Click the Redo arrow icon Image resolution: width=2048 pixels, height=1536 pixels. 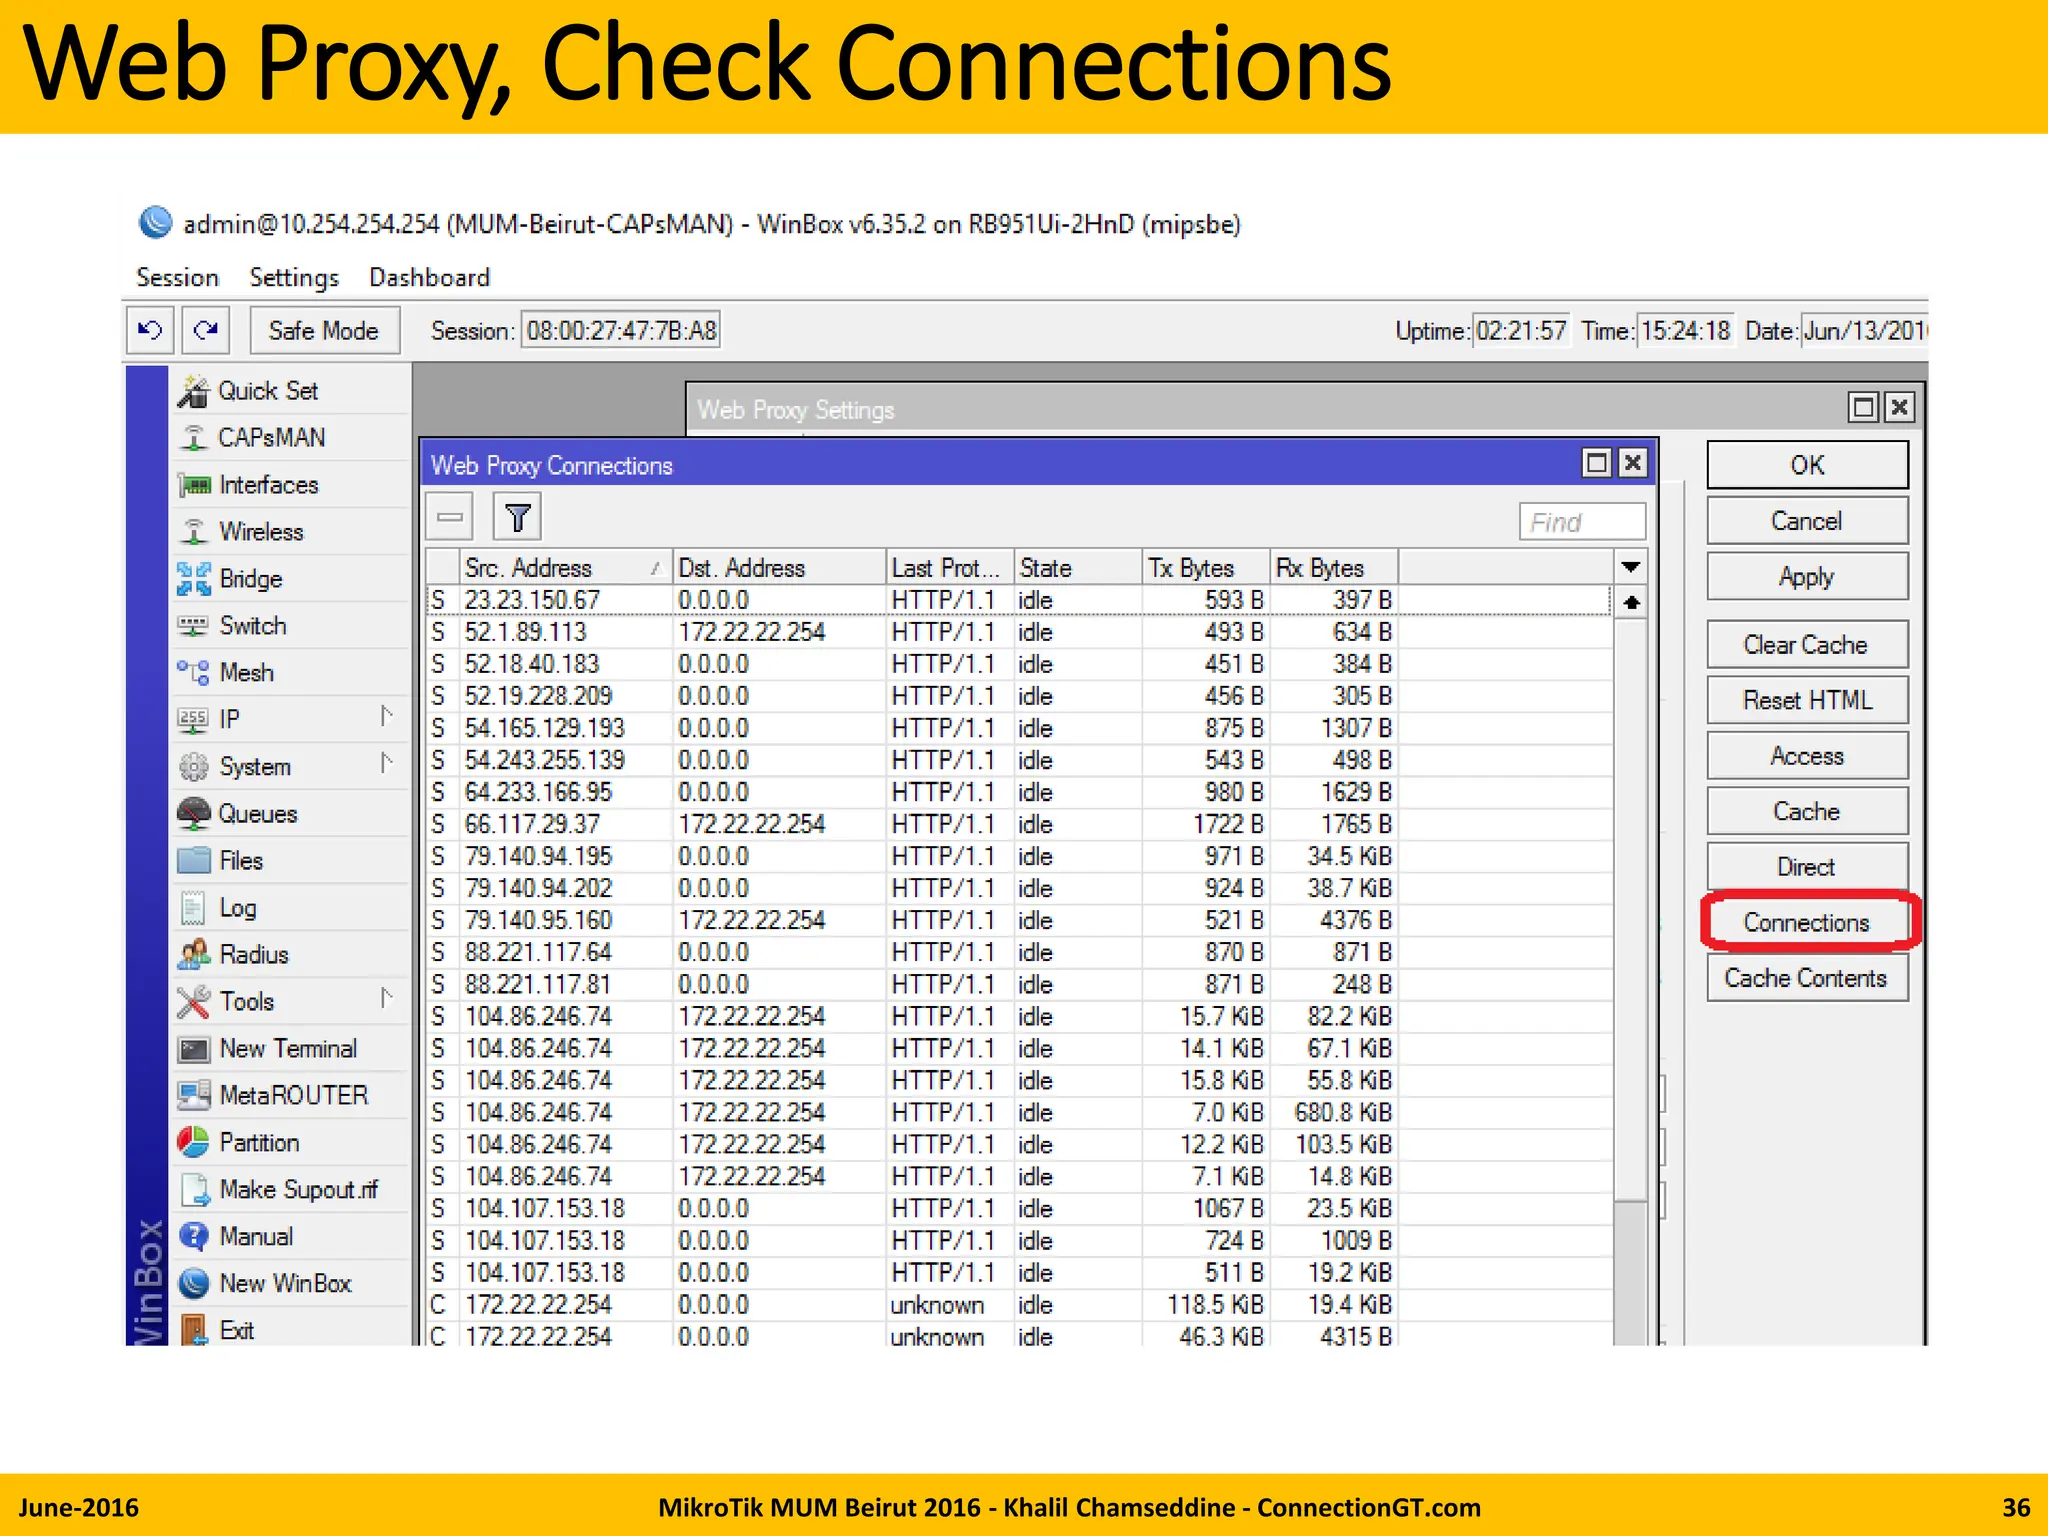[x=206, y=330]
